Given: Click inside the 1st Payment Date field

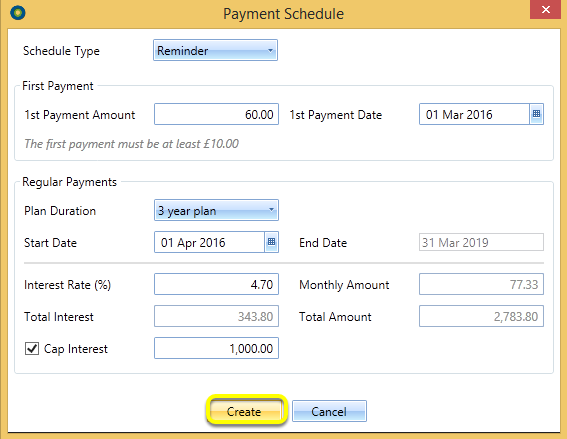Looking at the screenshot, I should click(x=474, y=114).
